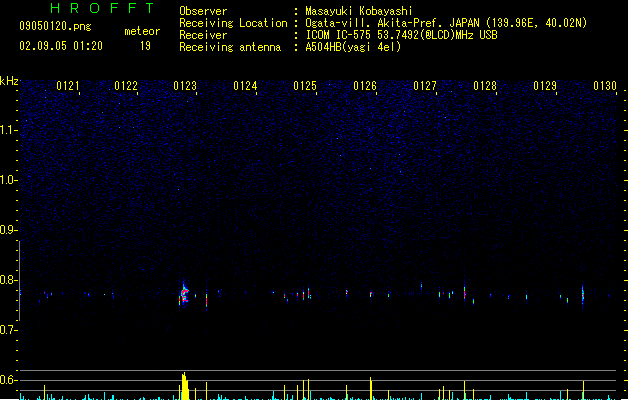
Task: Click the 0.9 kHz axis label
Action: pos(9,230)
